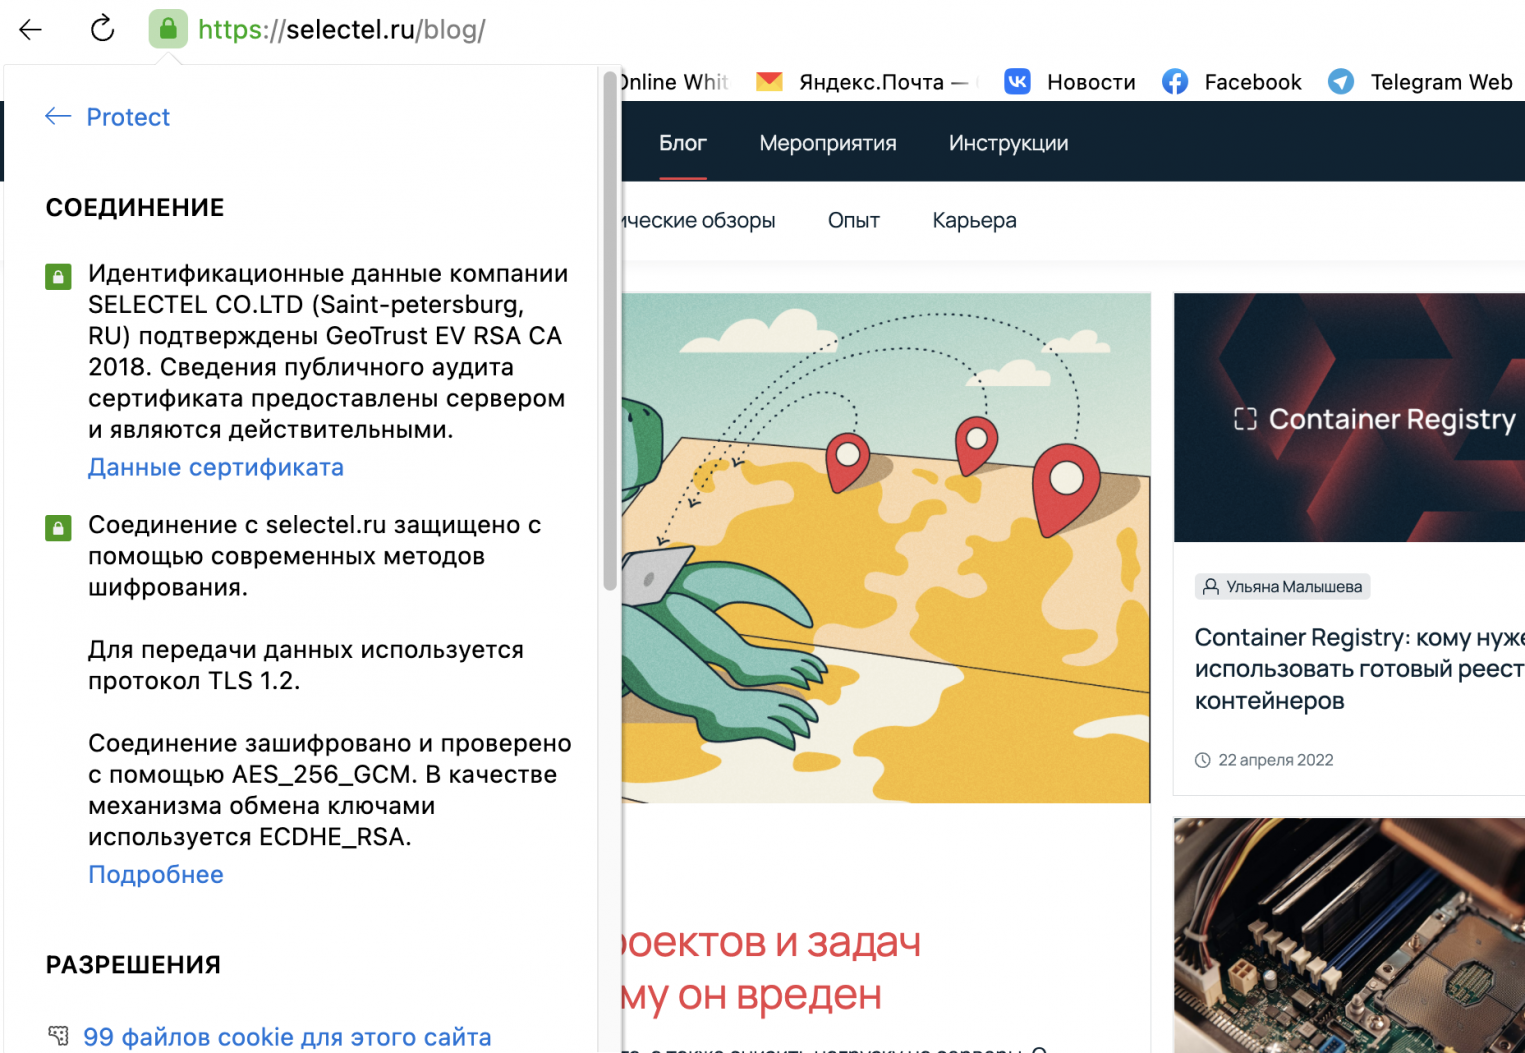Click the browser back arrow button
This screenshot has height=1053, width=1525.
coord(30,29)
